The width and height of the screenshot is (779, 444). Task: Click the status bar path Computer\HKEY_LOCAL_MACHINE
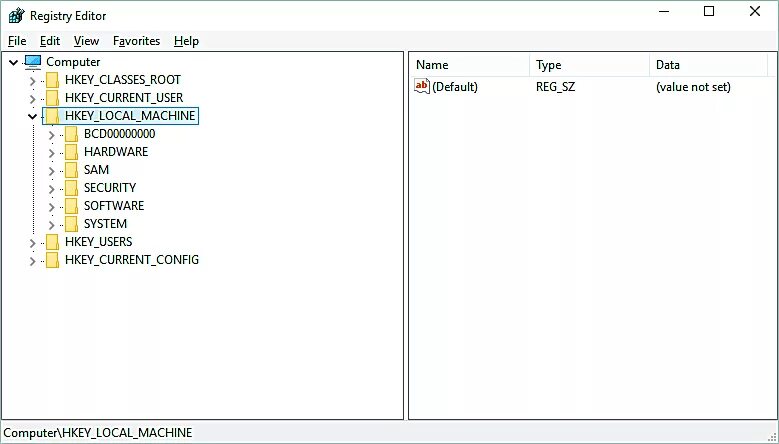click(97, 433)
